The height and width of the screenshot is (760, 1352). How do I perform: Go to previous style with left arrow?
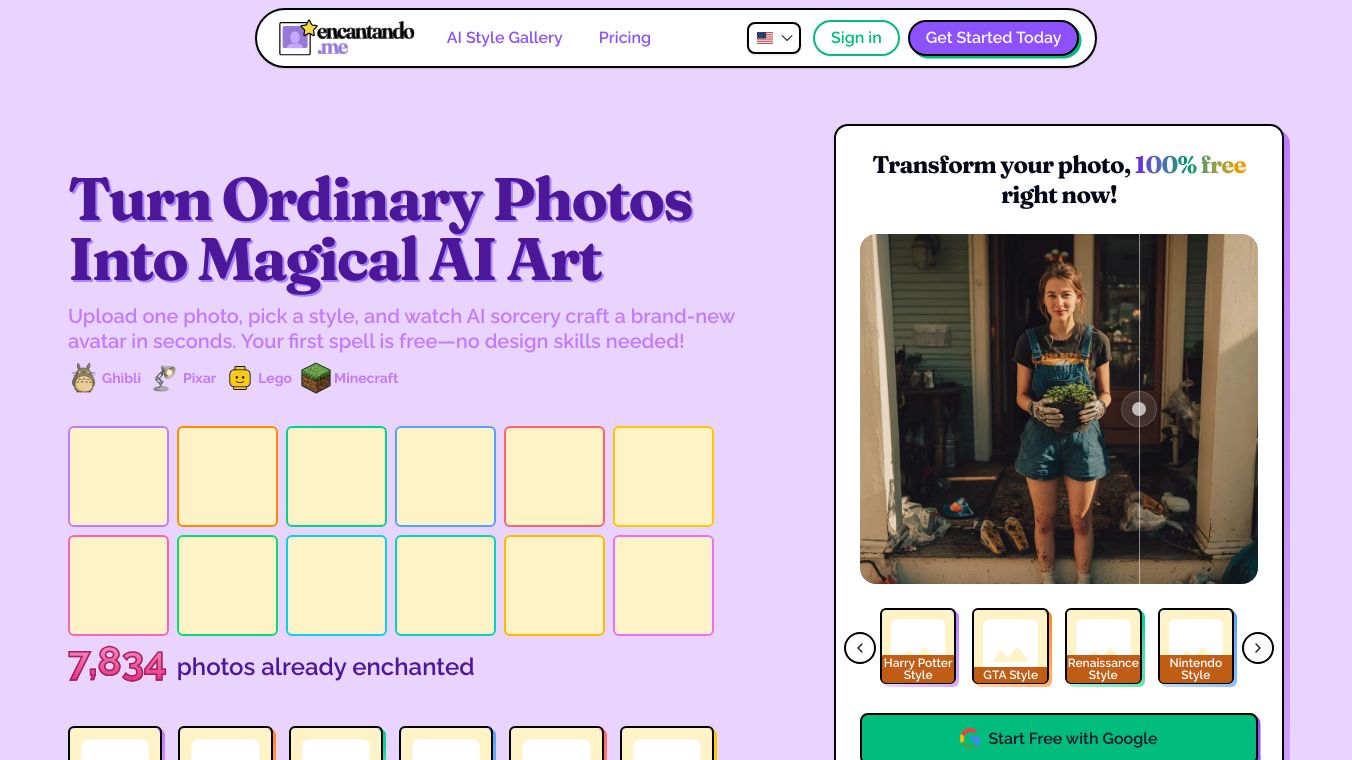860,648
